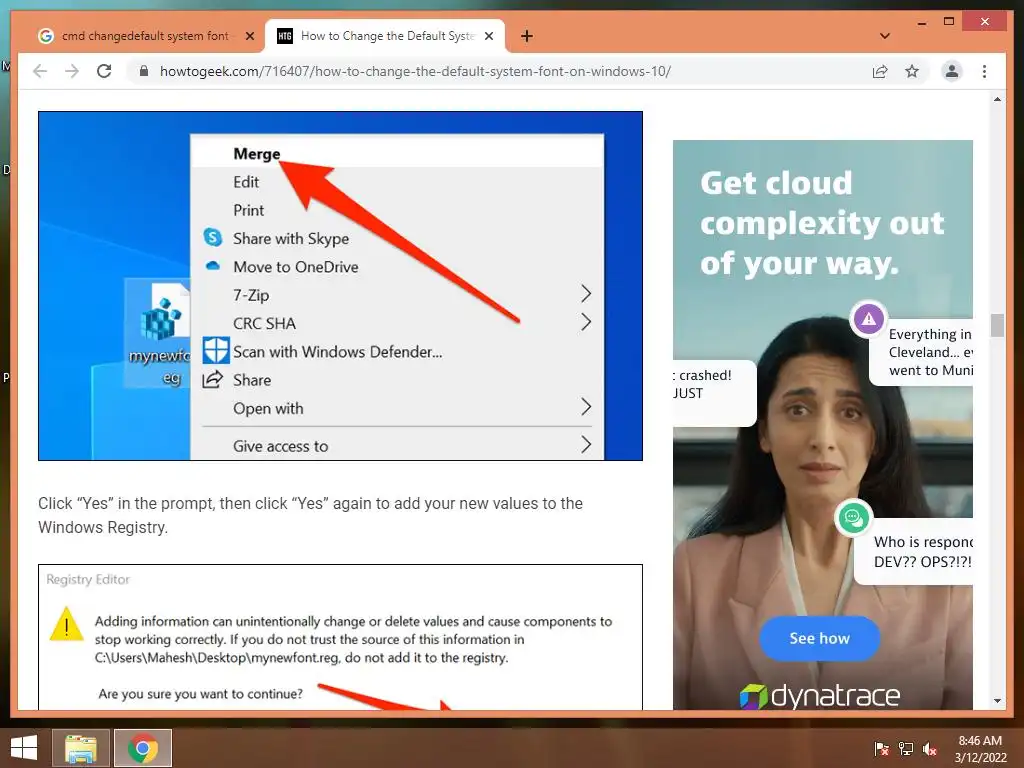Click the Registry Editor prompt screenshot
Image resolution: width=1024 pixels, height=768 pixels.
(340, 637)
